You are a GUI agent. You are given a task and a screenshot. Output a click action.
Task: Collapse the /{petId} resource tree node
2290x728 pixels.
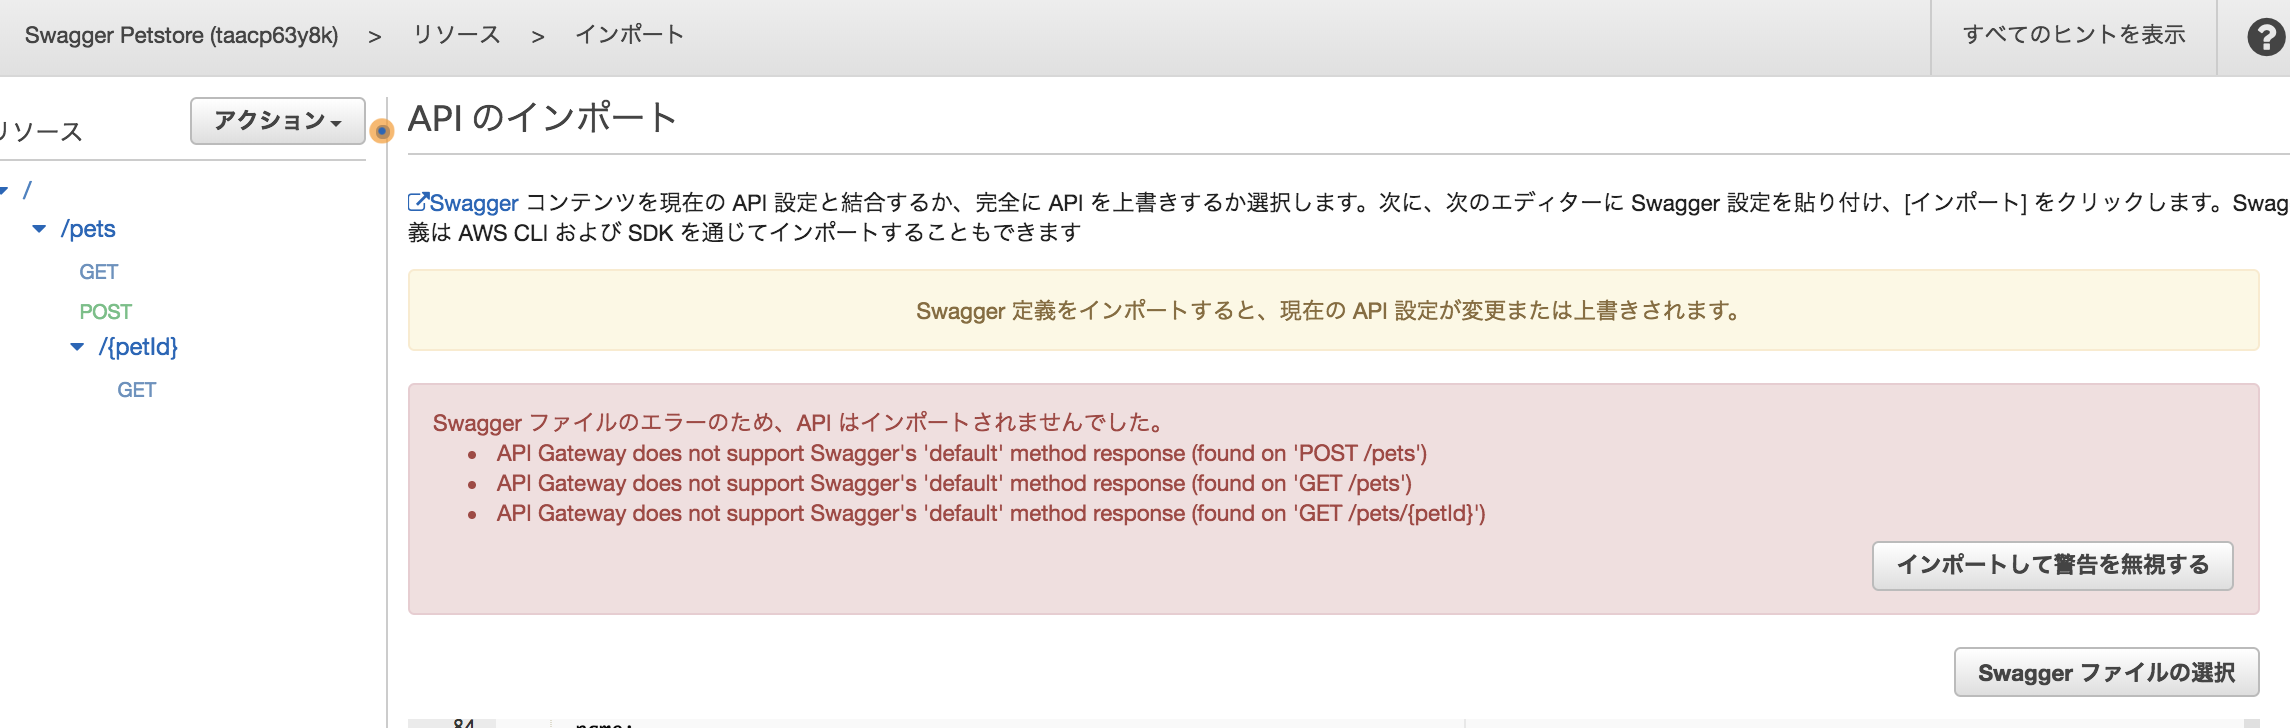[x=77, y=347]
